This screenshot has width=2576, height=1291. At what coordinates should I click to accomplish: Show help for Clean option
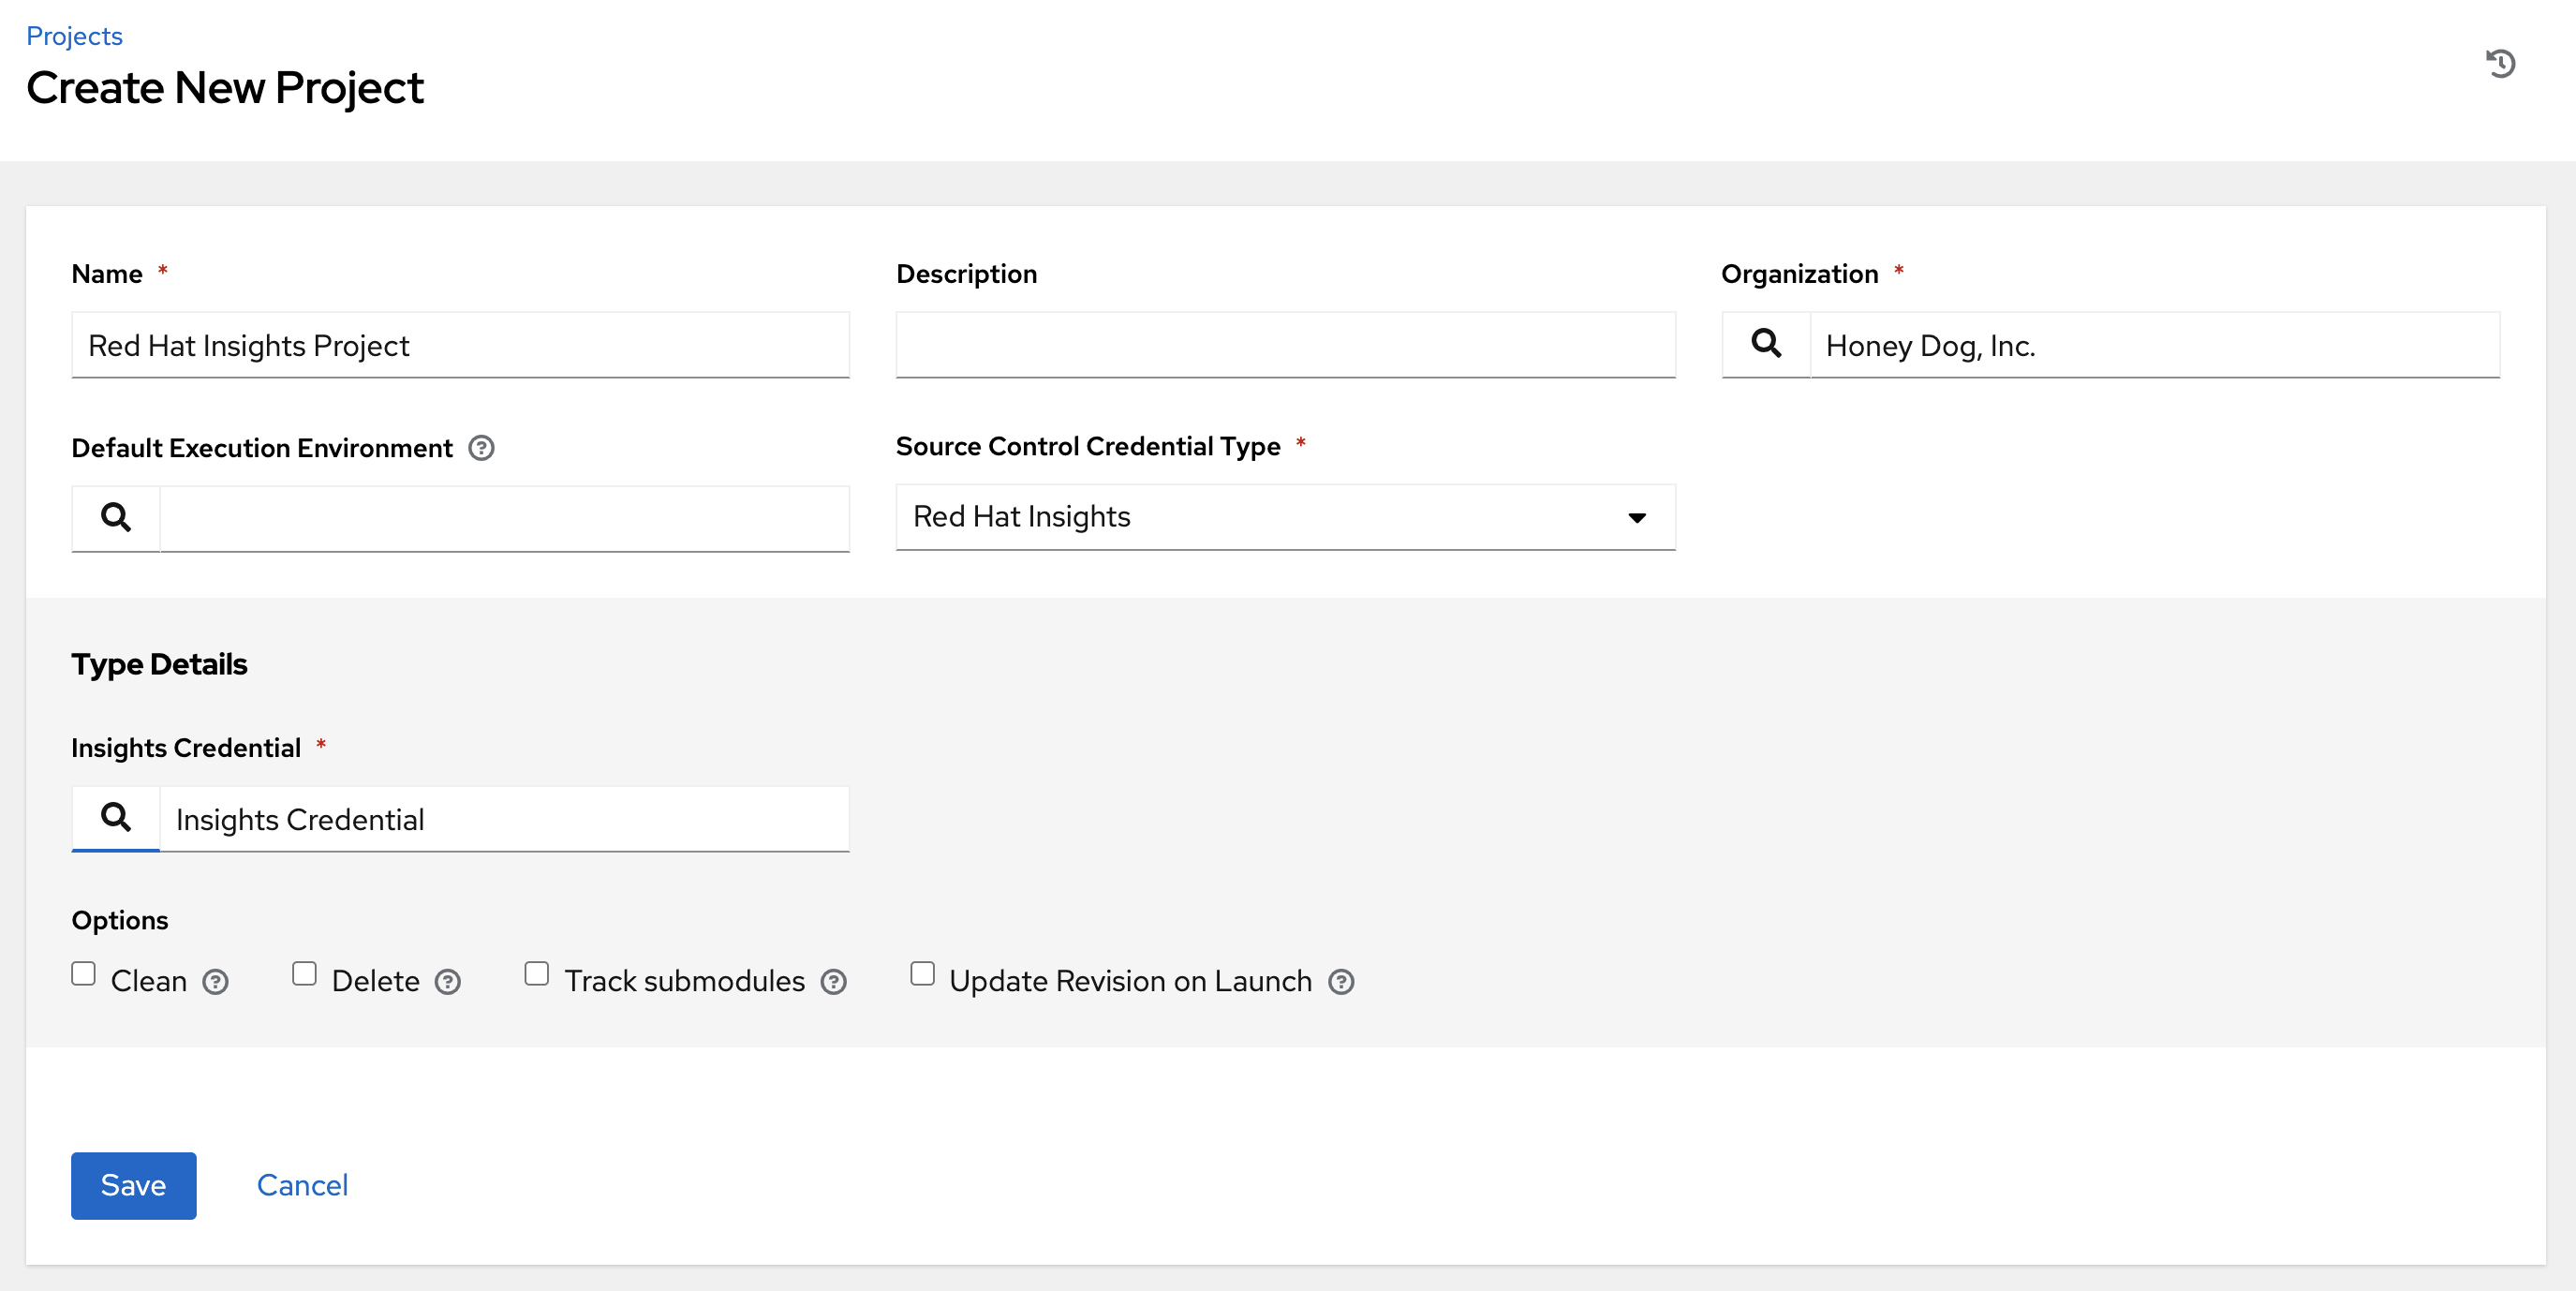pos(215,982)
